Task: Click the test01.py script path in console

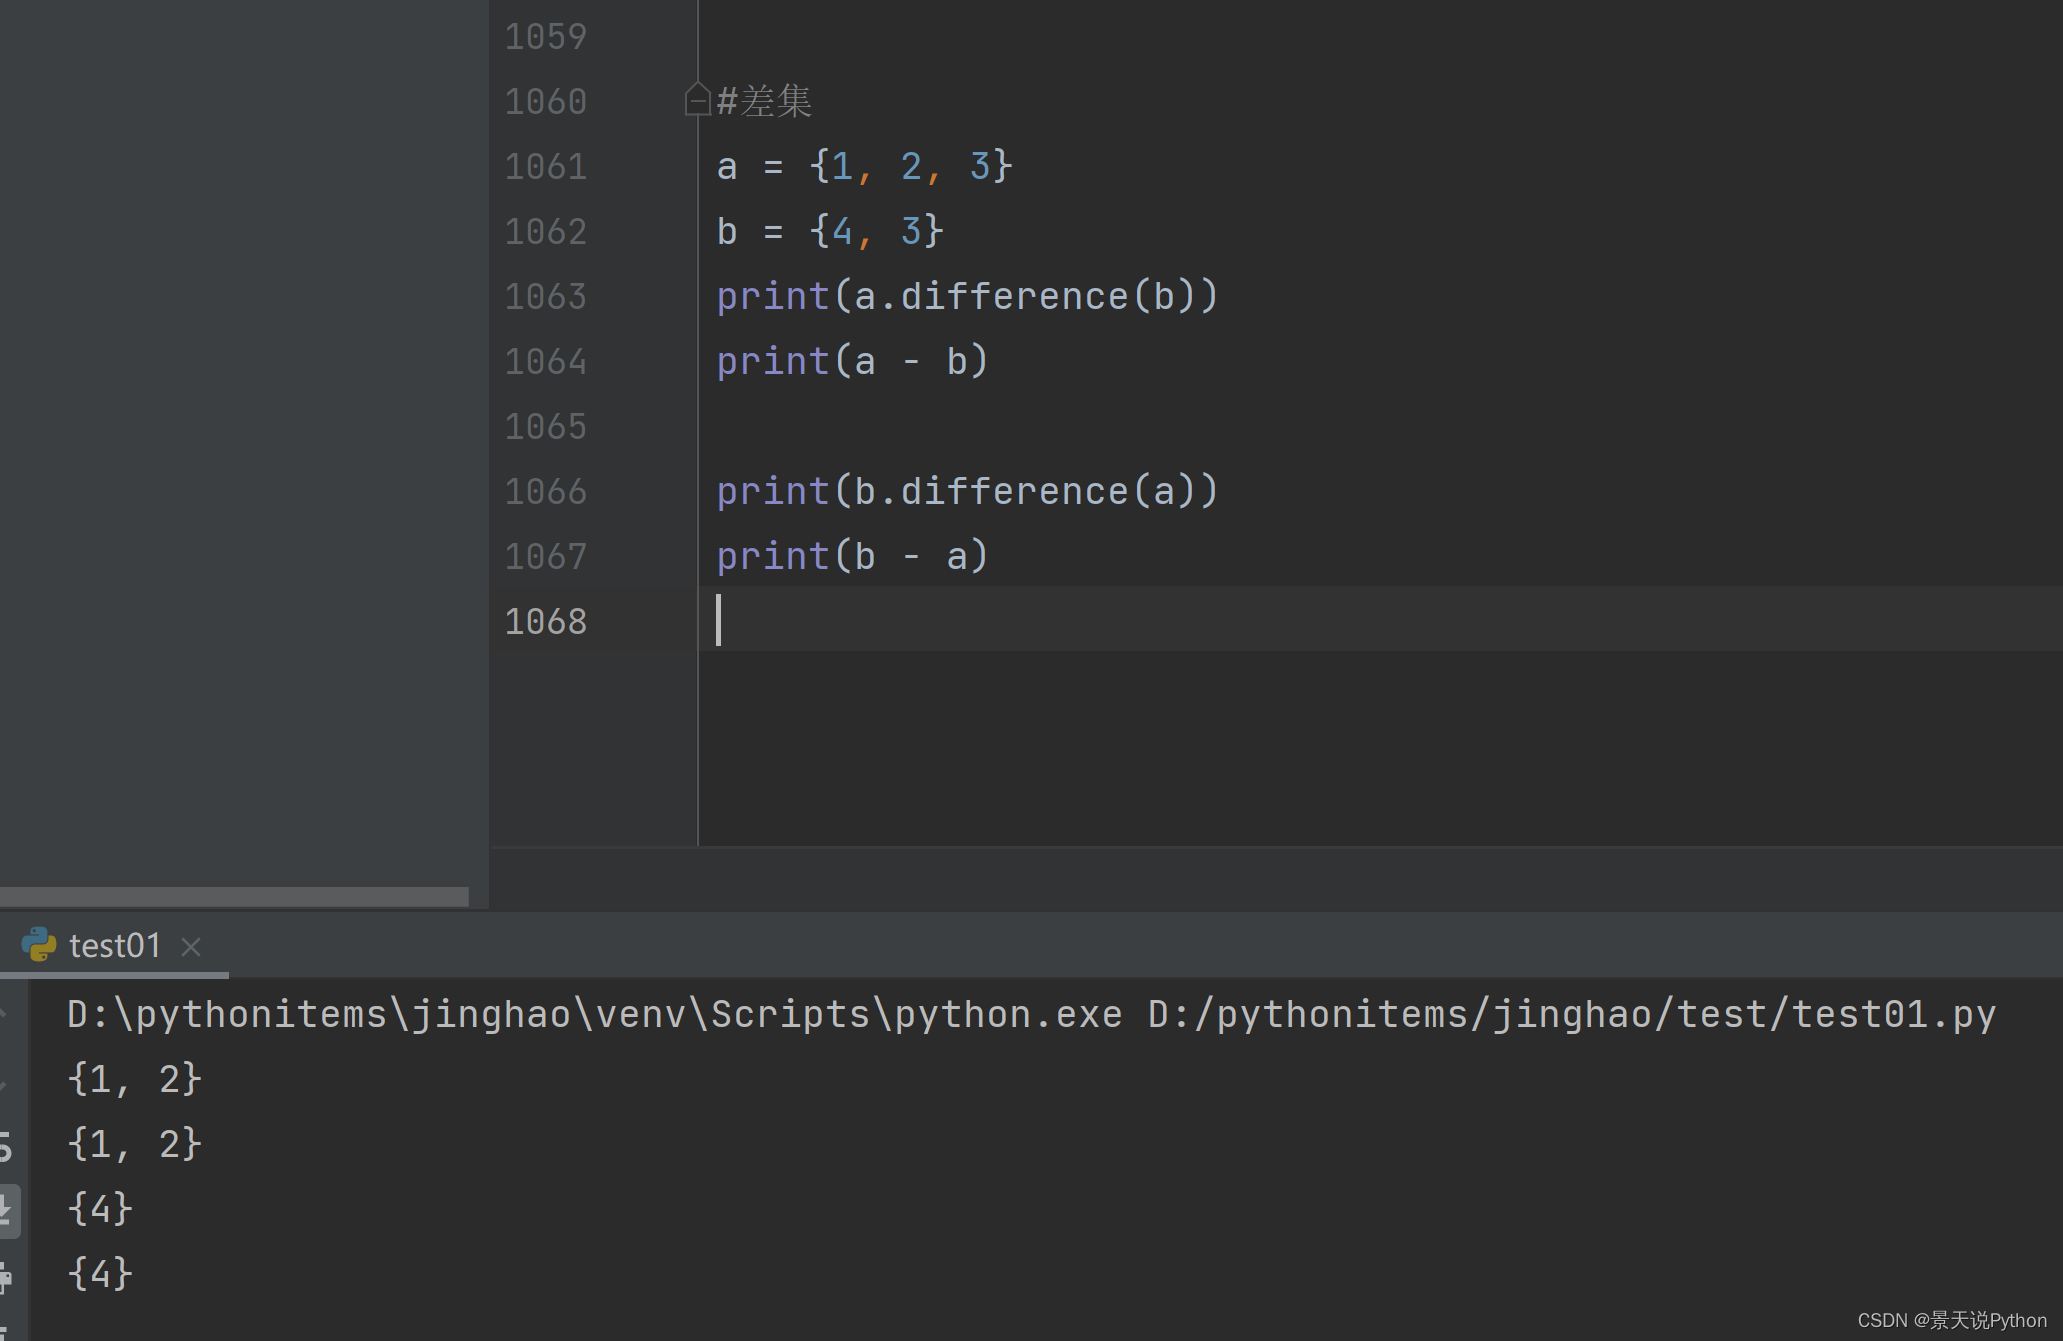Action: [x=1572, y=1014]
